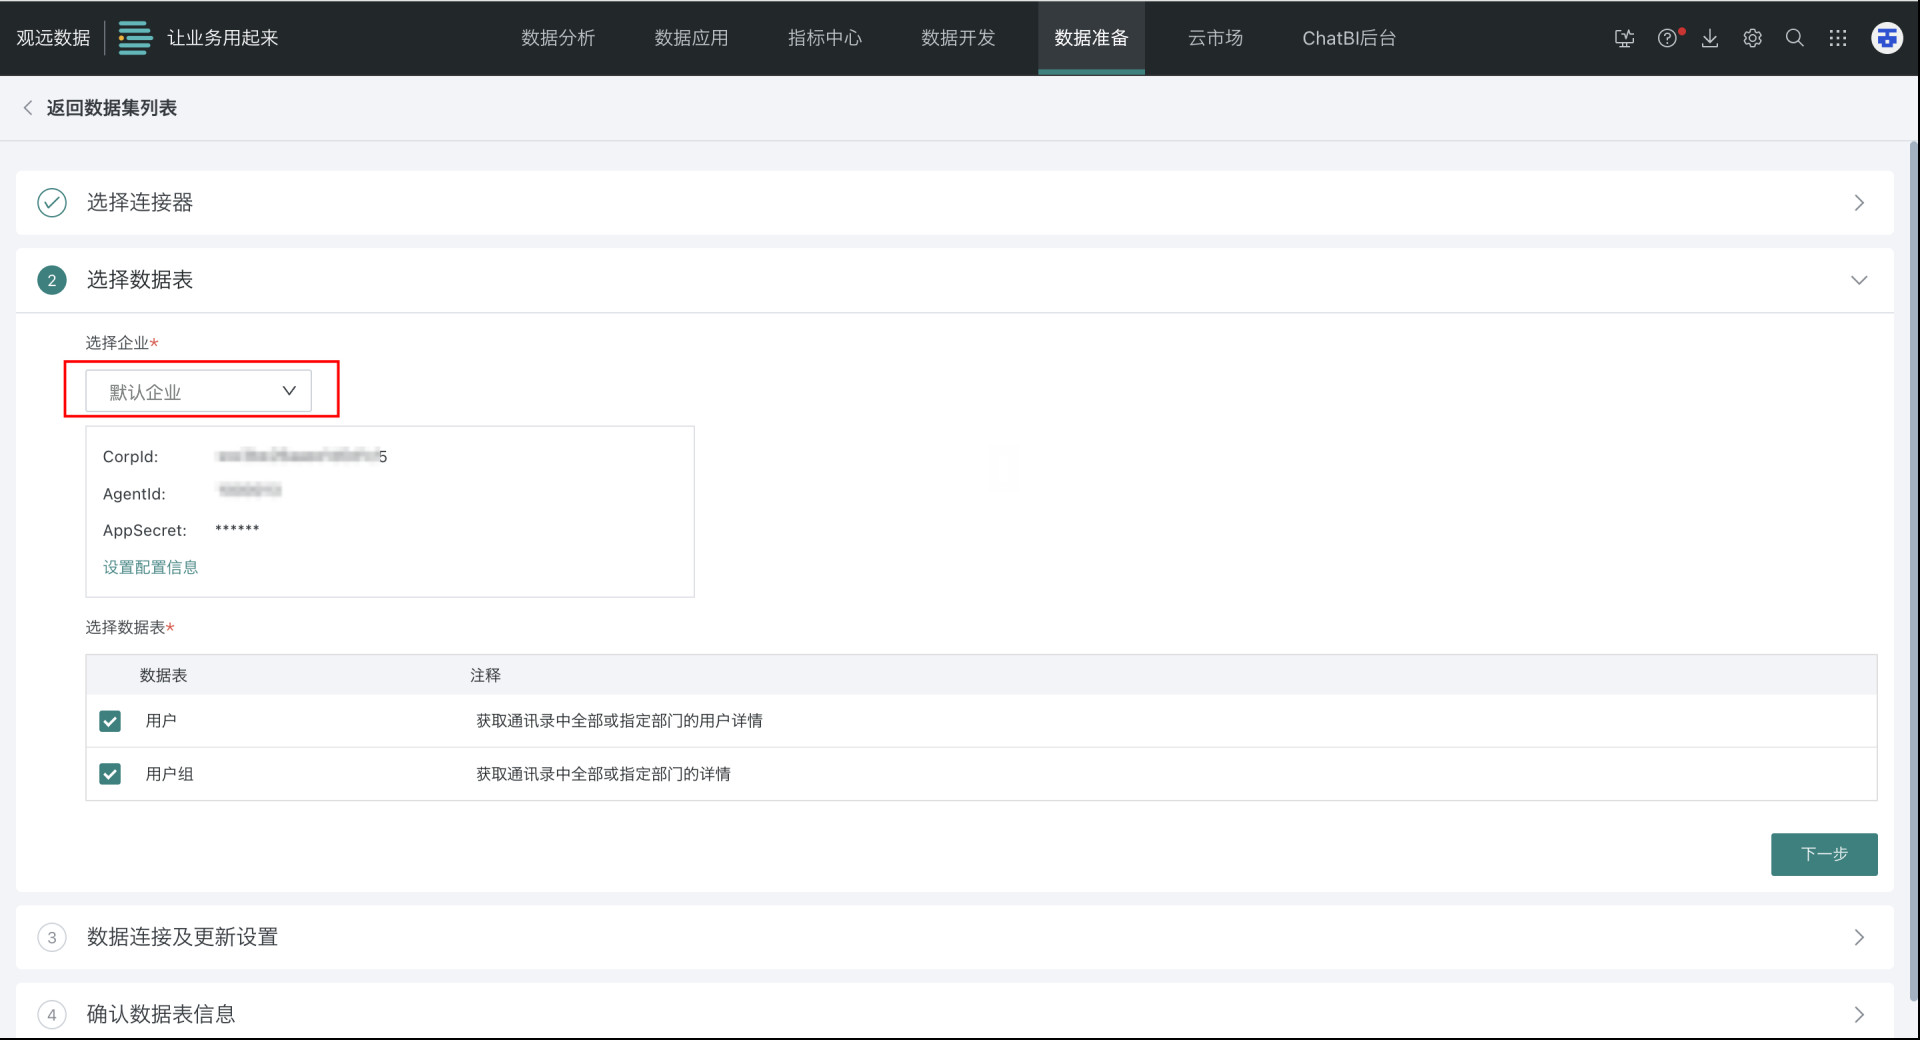This screenshot has width=1920, height=1040.
Task: Expand the 数据连接及更新设置 section
Action: pyautogui.click(x=1859, y=937)
